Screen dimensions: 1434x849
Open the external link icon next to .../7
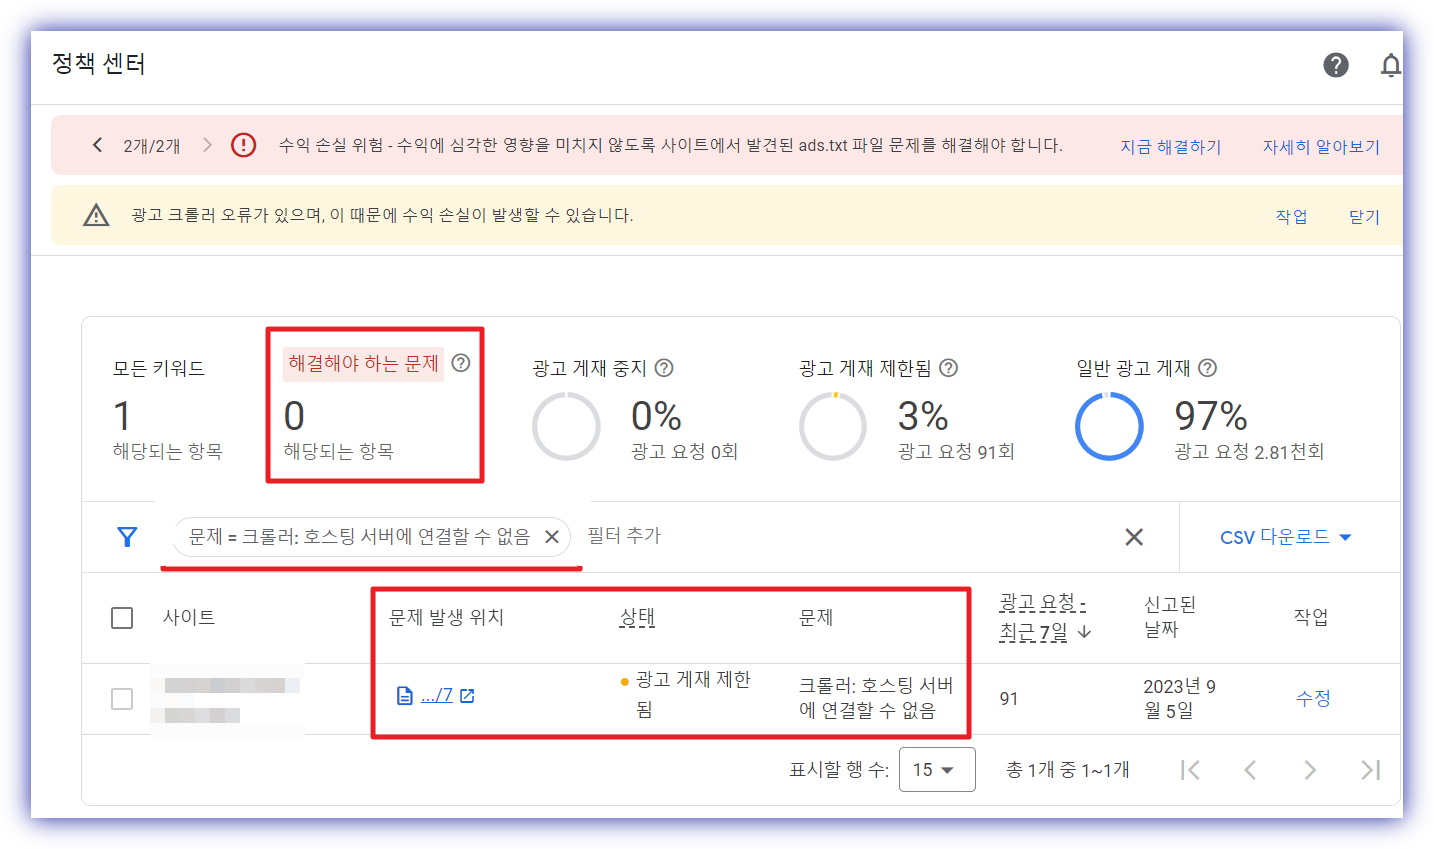467,696
